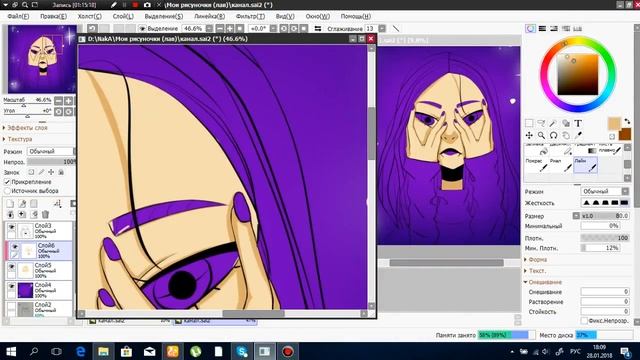This screenshot has height=360, width=640.
Task: Swap foreground and background colors
Action: tap(627, 121)
